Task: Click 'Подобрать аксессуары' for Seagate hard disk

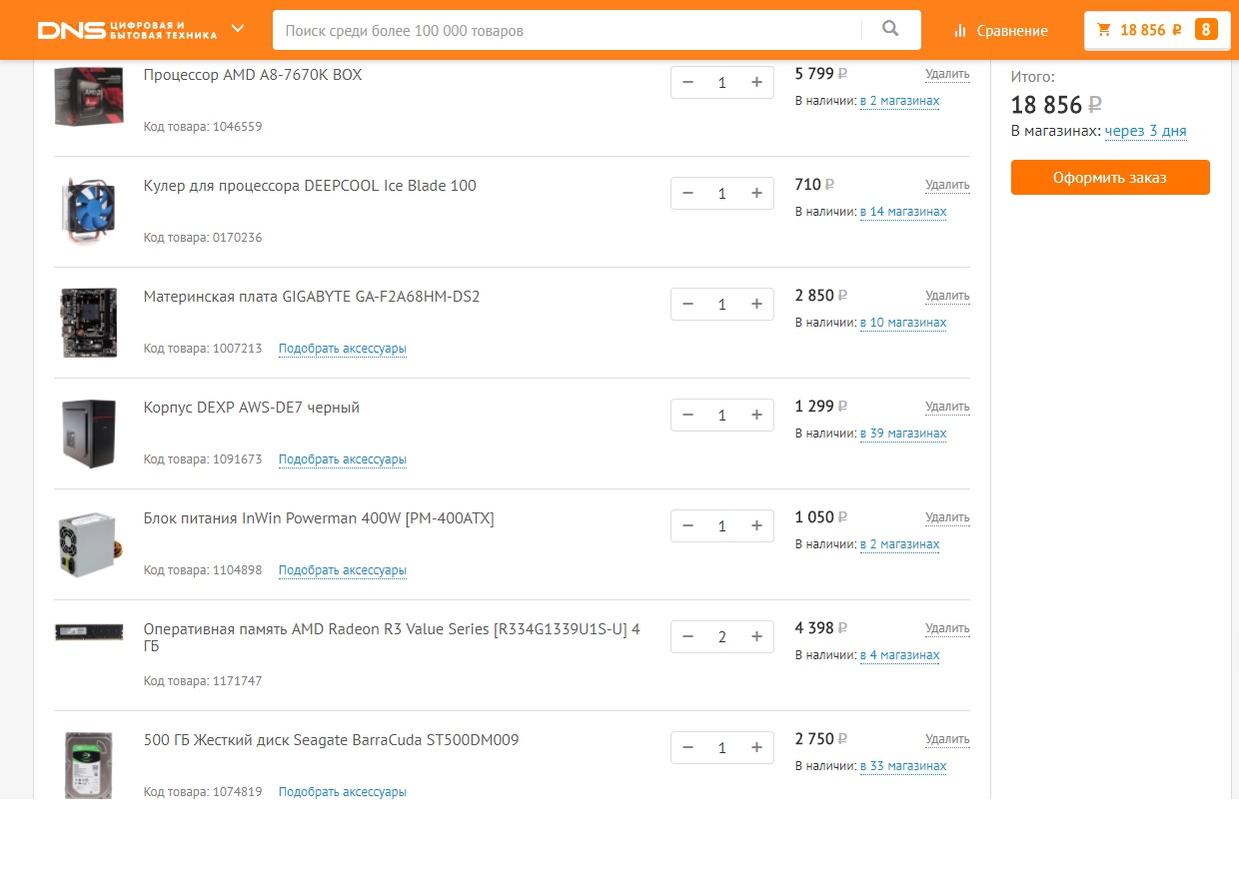Action: 342,792
